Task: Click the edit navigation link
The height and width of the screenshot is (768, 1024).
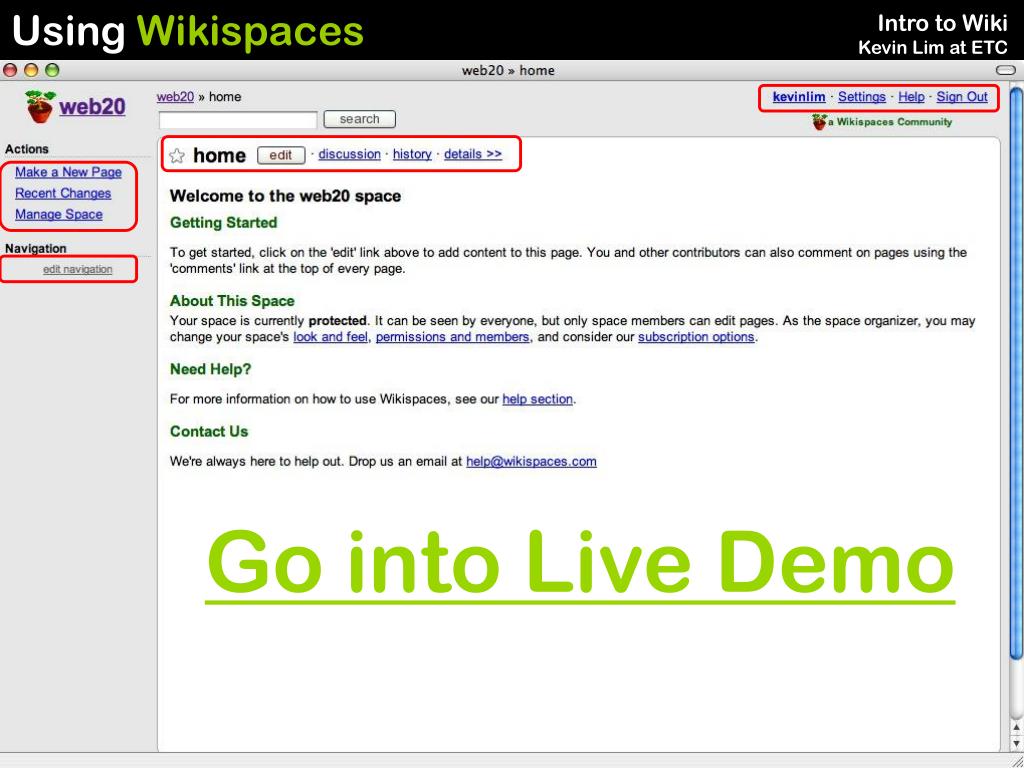Action: 78,269
